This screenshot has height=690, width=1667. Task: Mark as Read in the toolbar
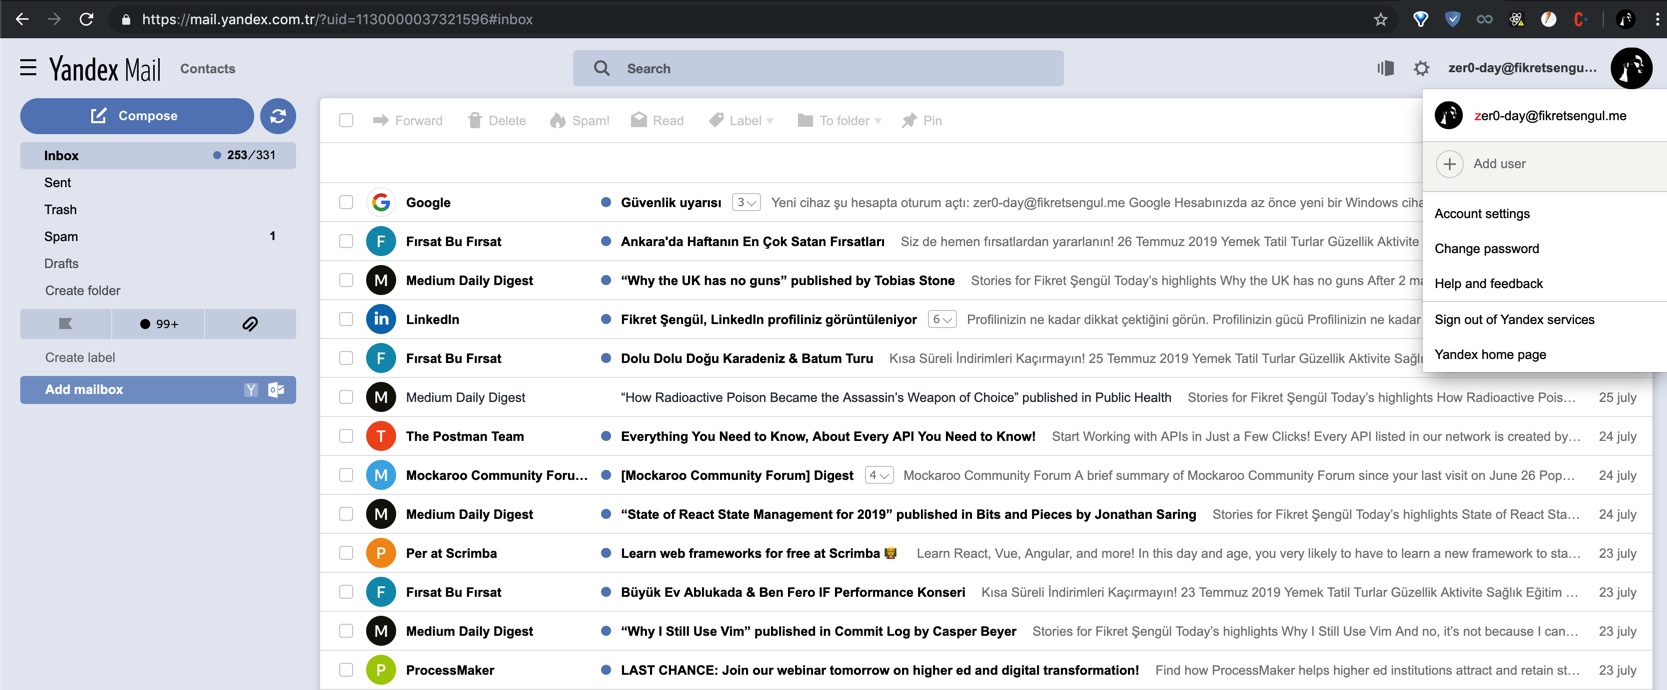pos(657,120)
